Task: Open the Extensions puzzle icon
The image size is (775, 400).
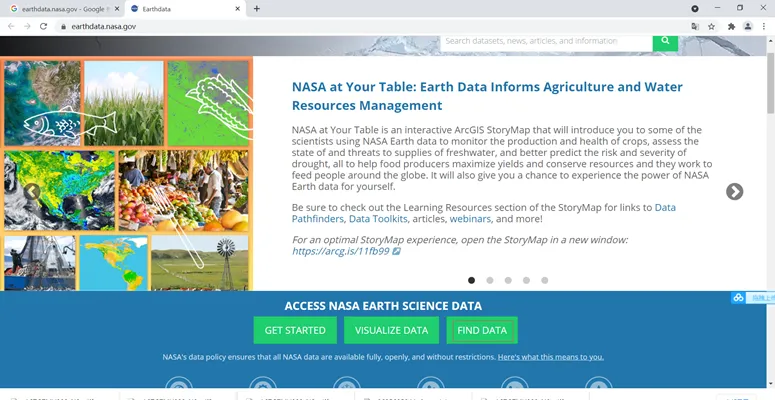Action: 732,27
